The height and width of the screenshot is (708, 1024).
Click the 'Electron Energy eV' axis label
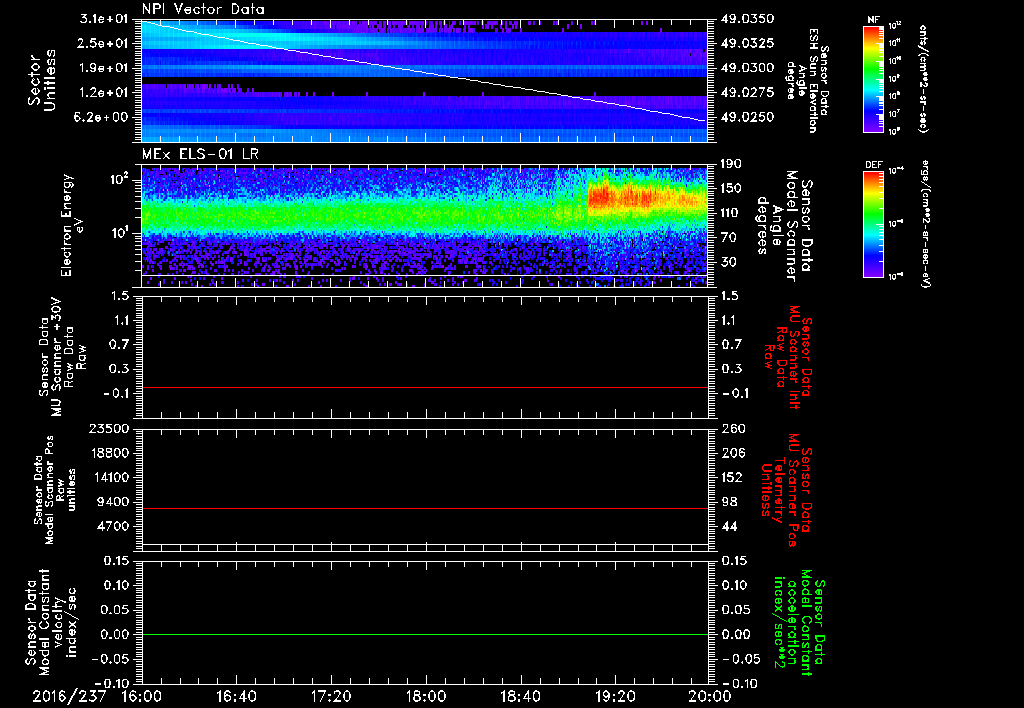[x=72, y=225]
